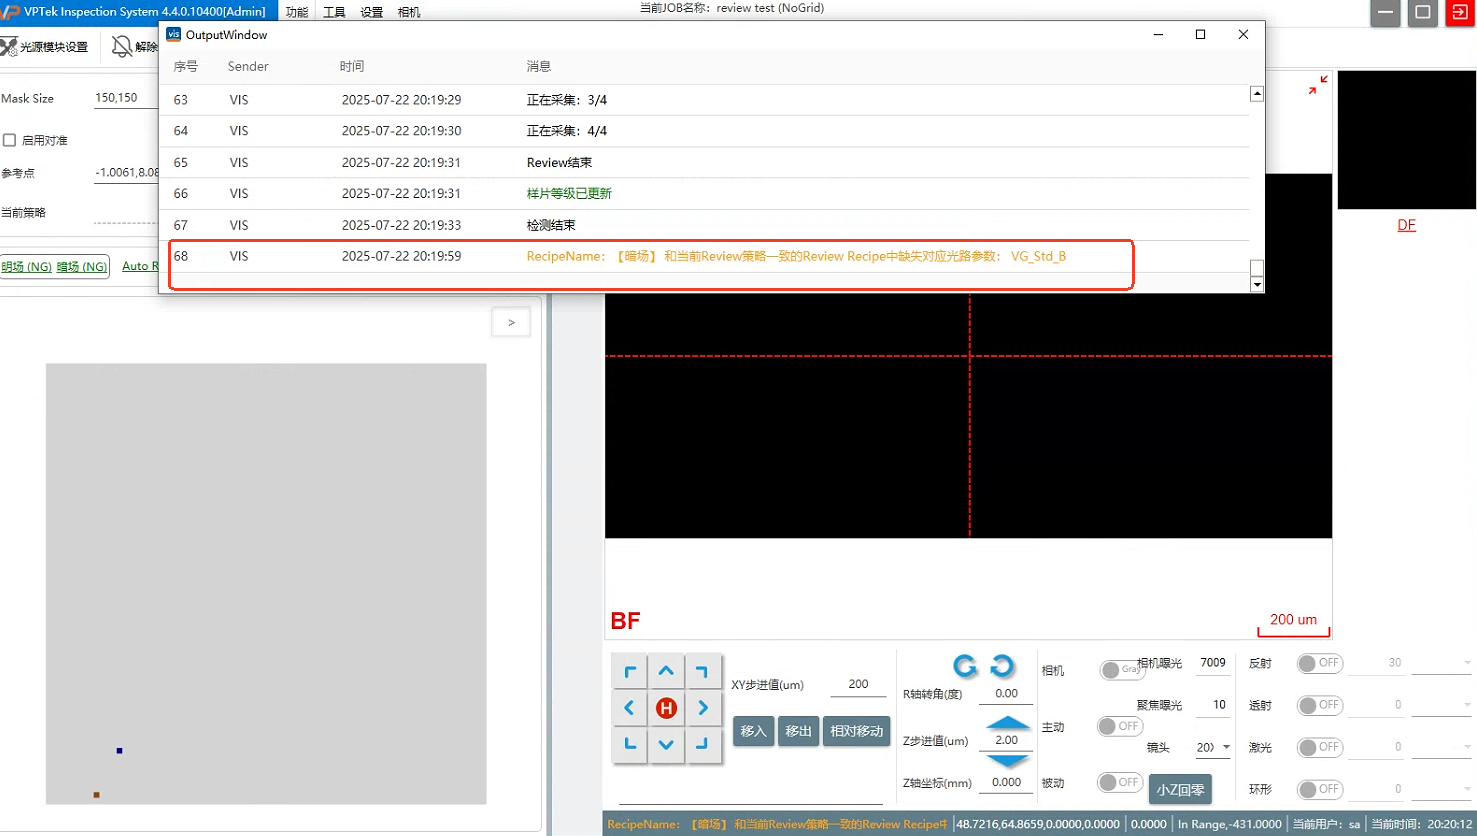Open the 工具 menu

334,12
